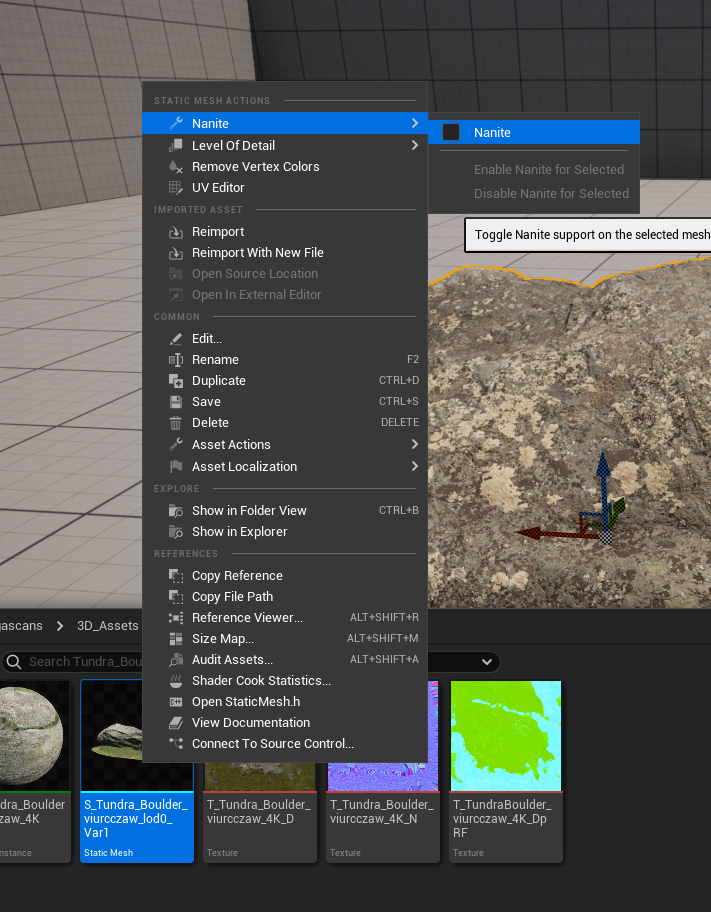Expand the Level Of Detail submenu arrow
The width and height of the screenshot is (711, 912).
(414, 145)
